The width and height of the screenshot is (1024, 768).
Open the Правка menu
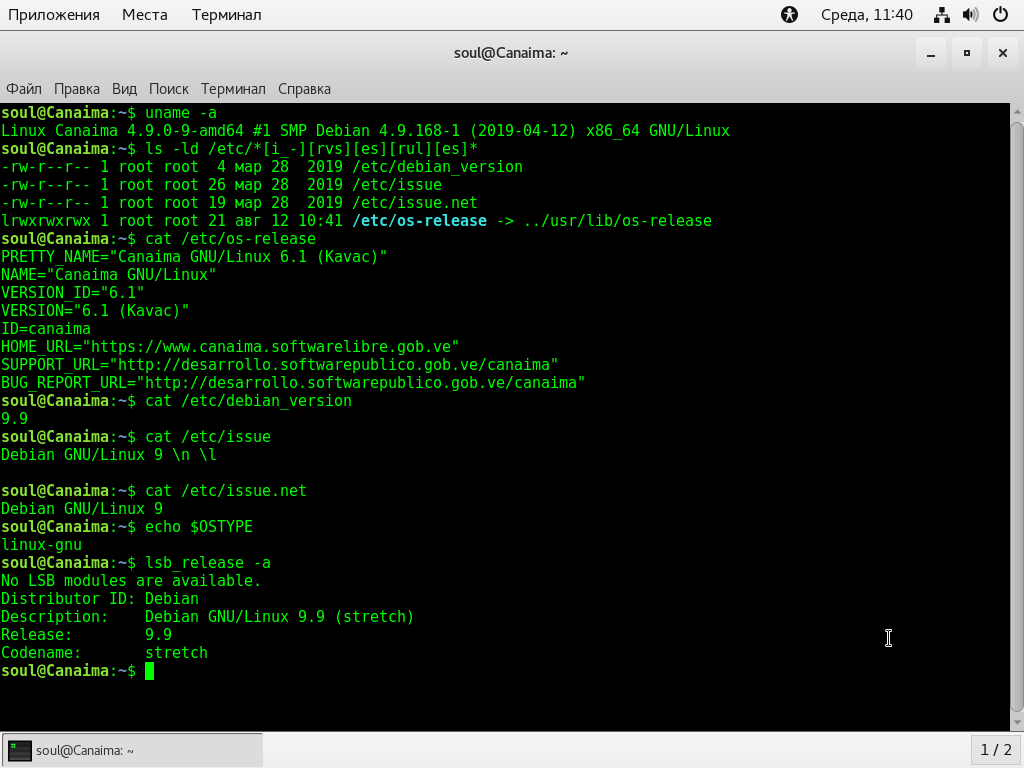coord(76,89)
